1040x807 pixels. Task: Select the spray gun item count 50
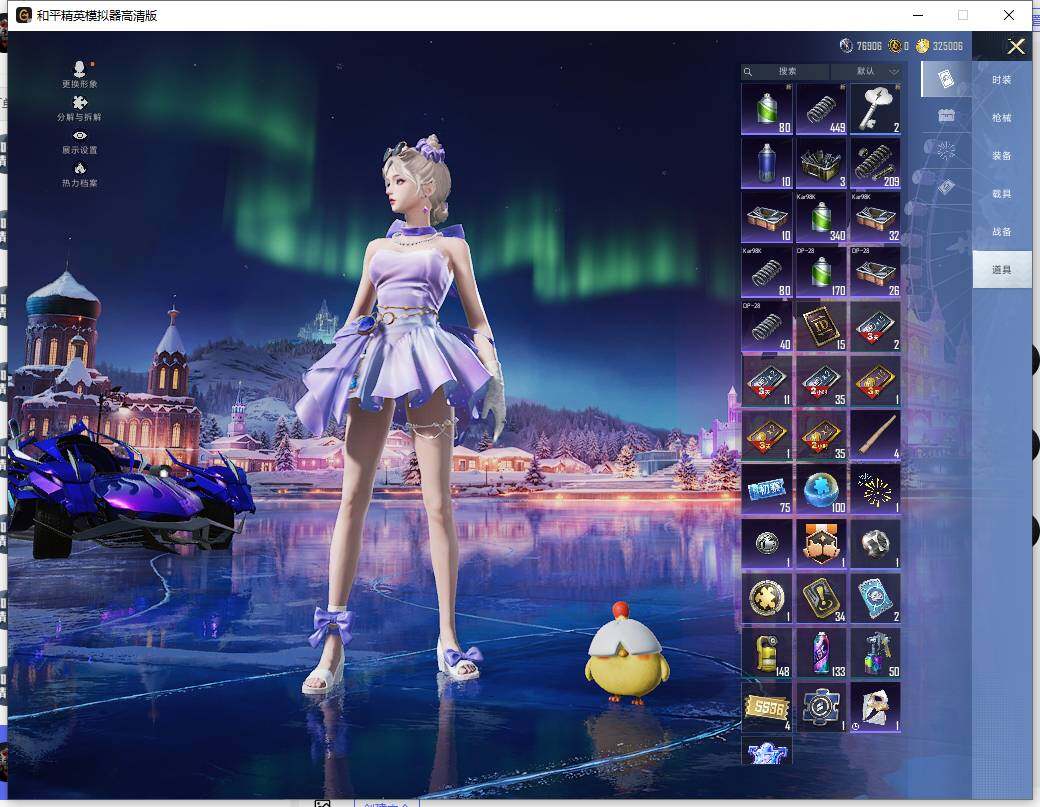876,652
